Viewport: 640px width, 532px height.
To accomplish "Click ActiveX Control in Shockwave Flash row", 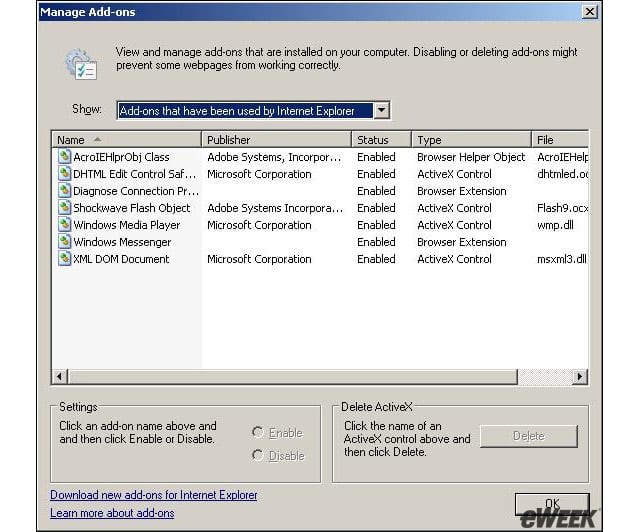I will coord(454,208).
